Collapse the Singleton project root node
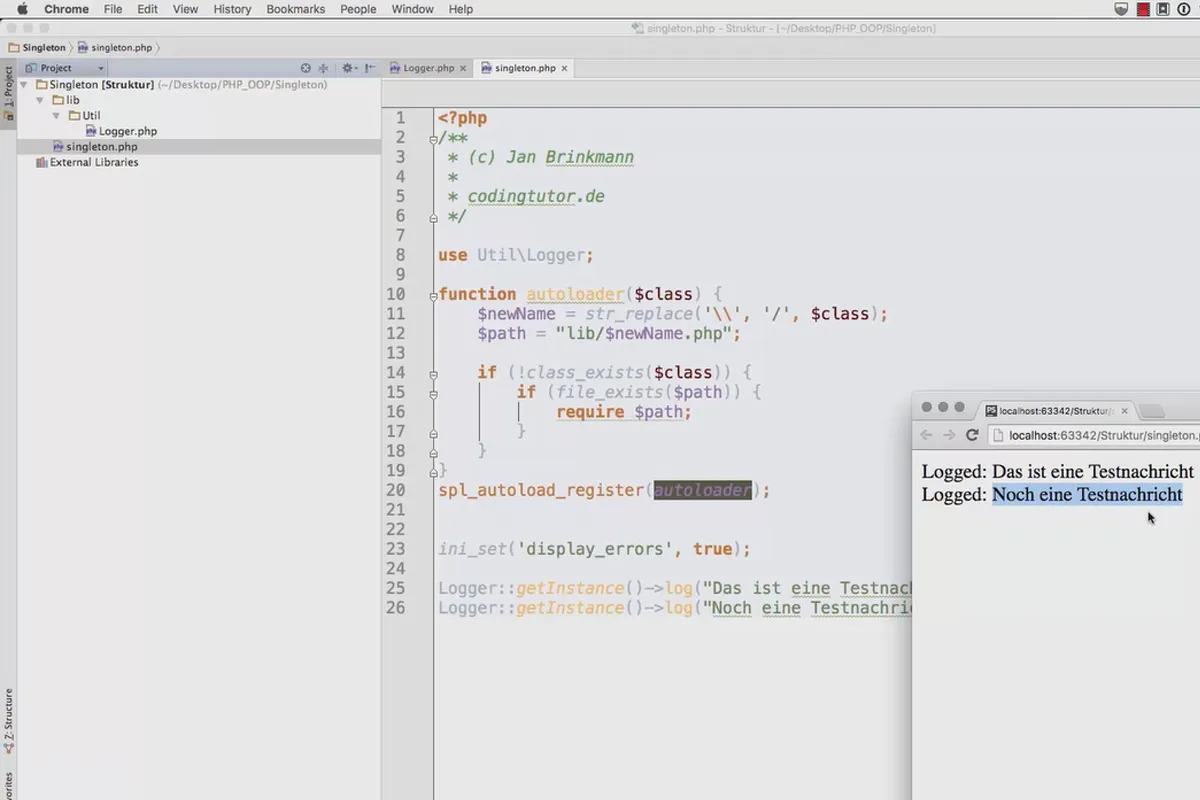 [24, 85]
